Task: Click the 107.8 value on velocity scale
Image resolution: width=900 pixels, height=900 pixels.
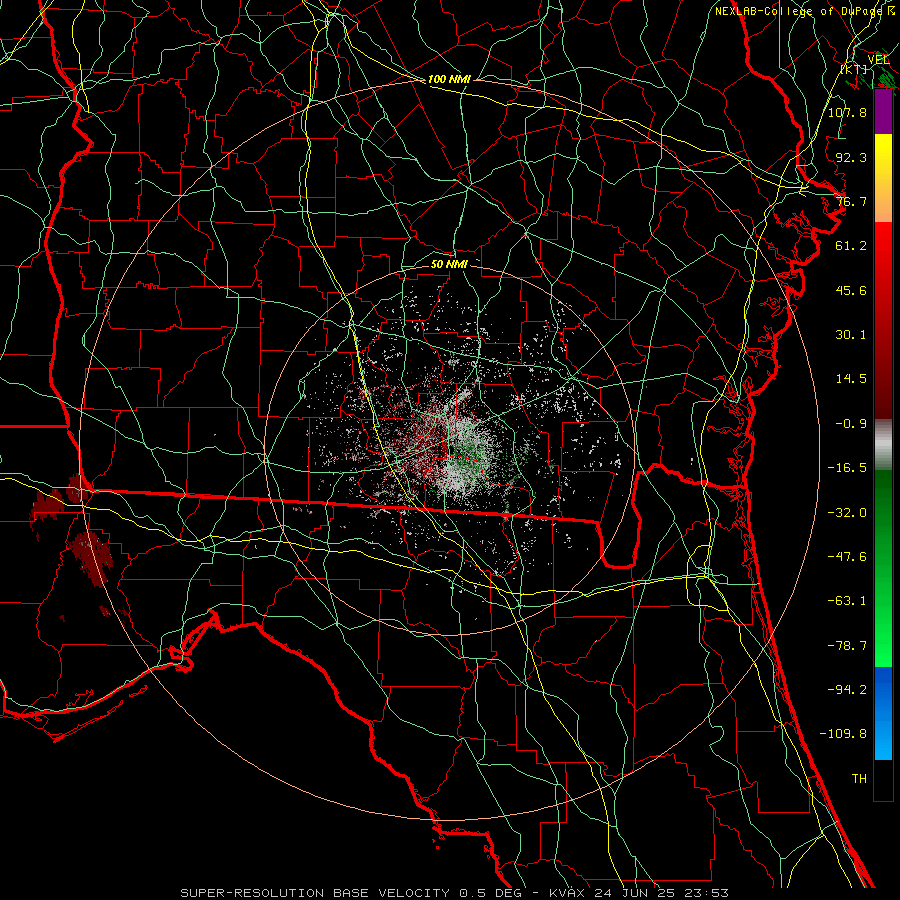Action: (847, 112)
